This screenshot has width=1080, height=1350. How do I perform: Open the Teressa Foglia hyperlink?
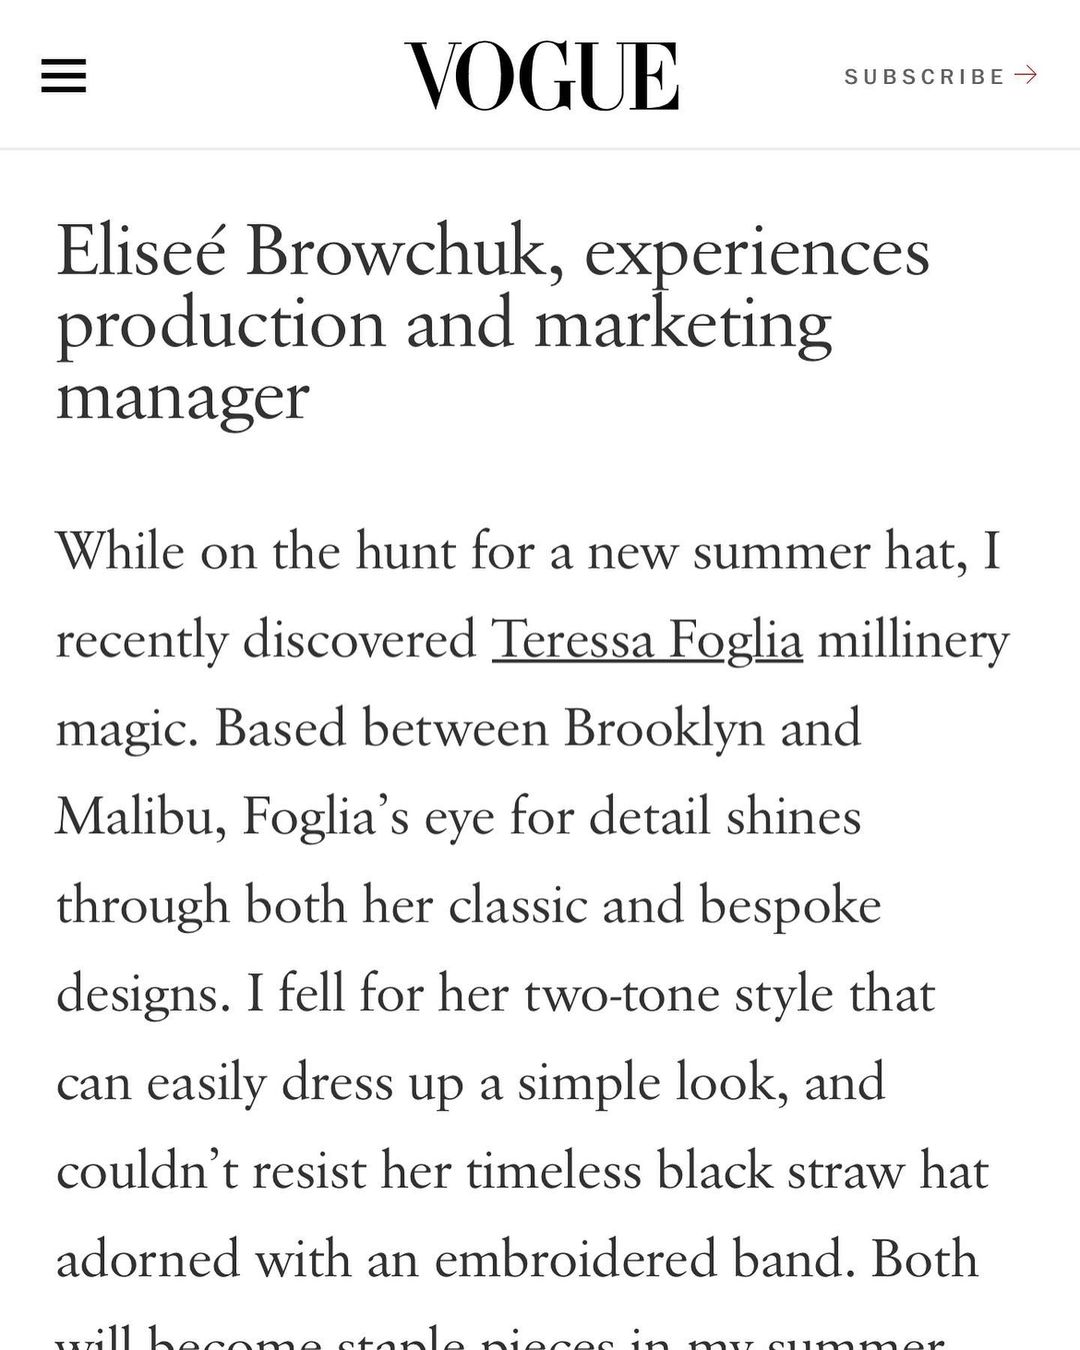[647, 640]
